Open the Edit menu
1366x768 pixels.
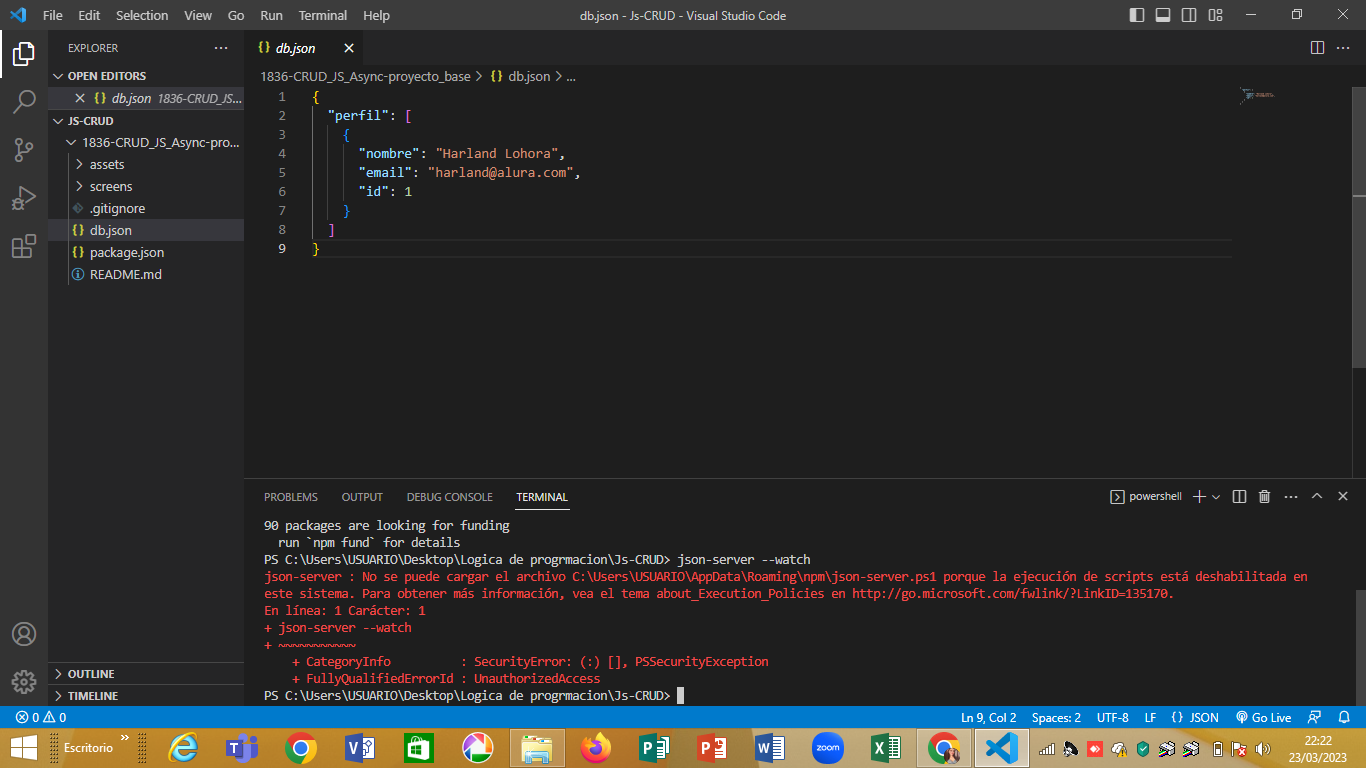pyautogui.click(x=89, y=15)
